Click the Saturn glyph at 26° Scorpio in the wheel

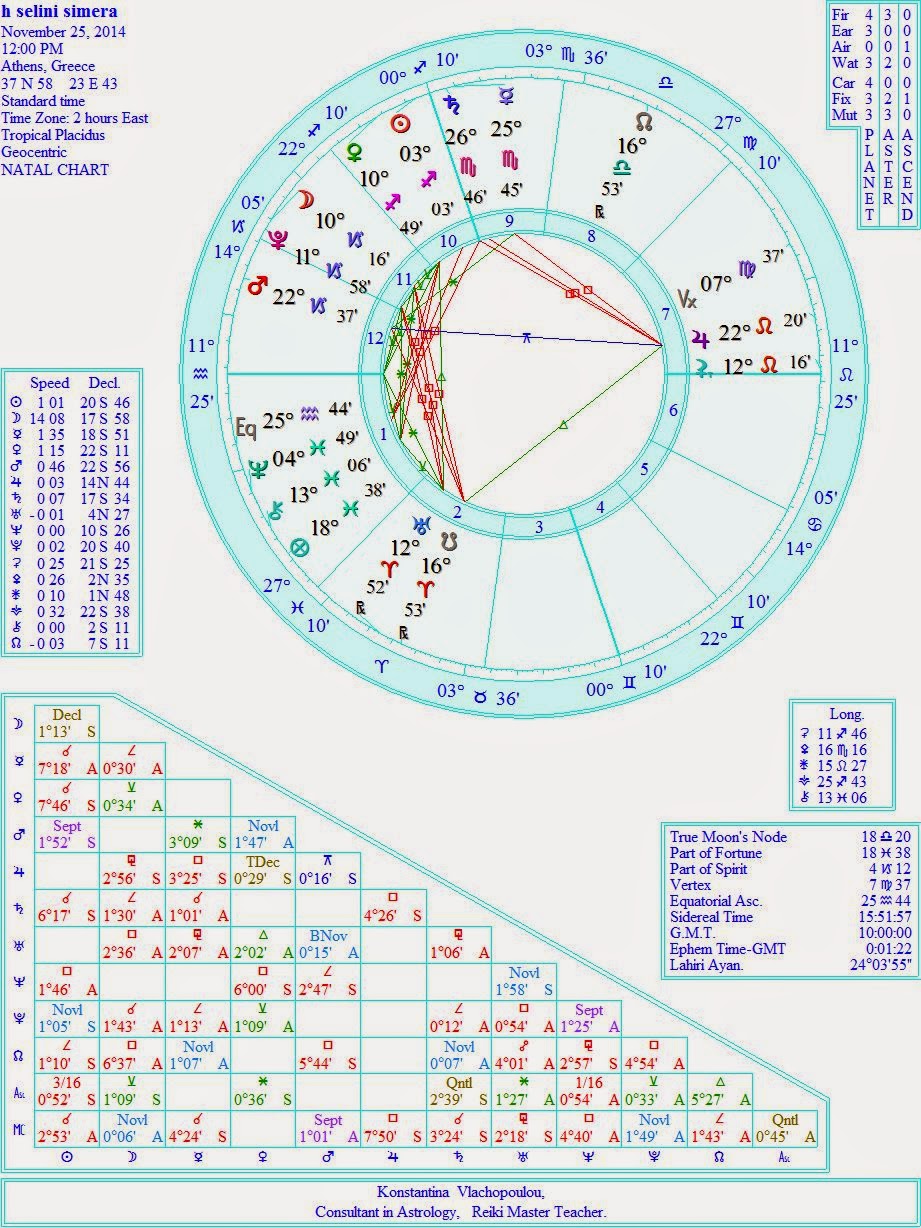click(454, 102)
